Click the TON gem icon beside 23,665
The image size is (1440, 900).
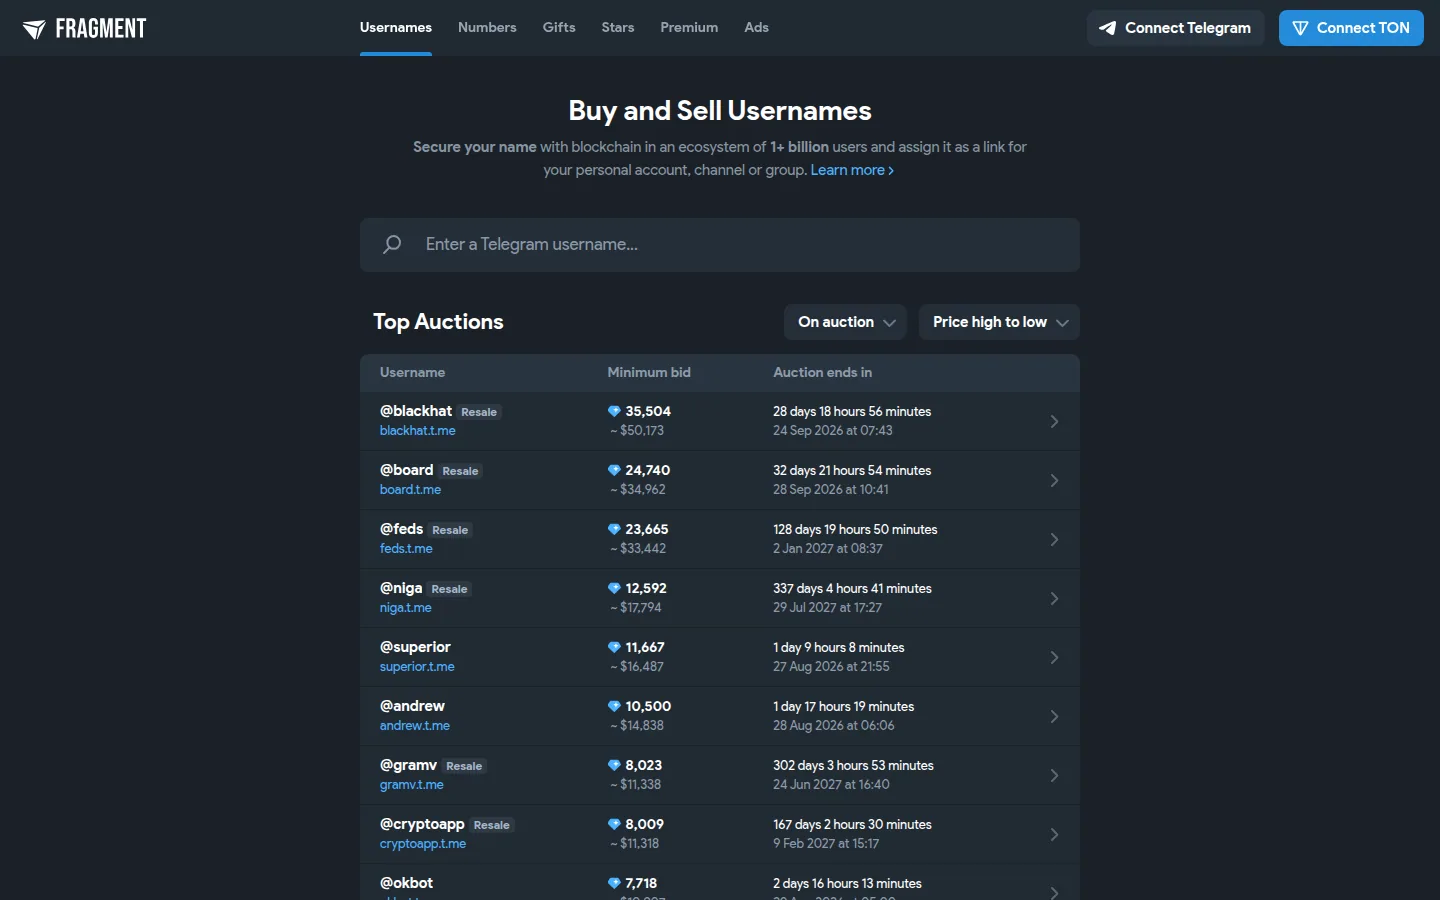click(x=614, y=529)
